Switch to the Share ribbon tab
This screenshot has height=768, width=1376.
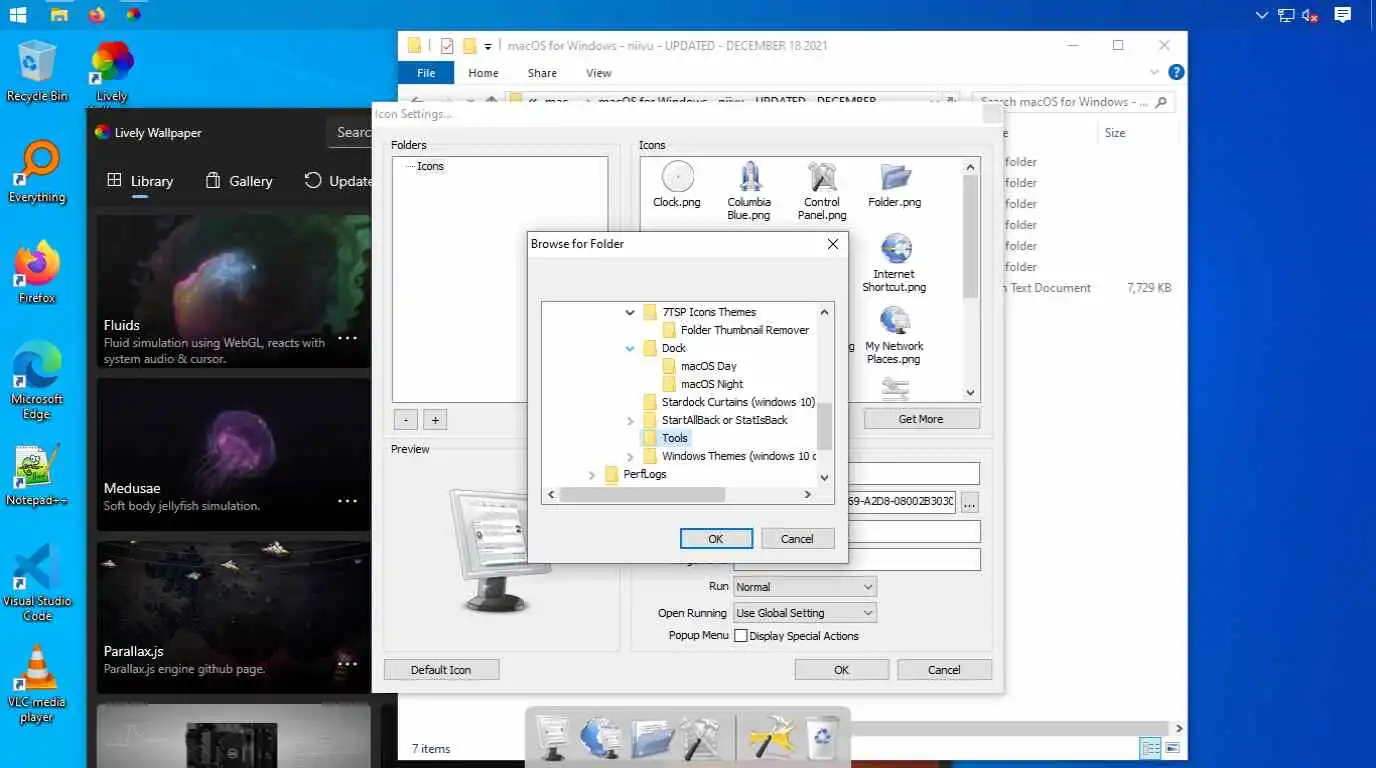(542, 73)
